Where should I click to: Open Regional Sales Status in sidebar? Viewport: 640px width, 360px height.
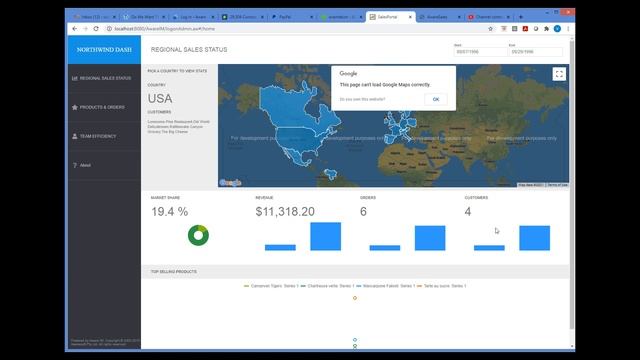pos(104,78)
